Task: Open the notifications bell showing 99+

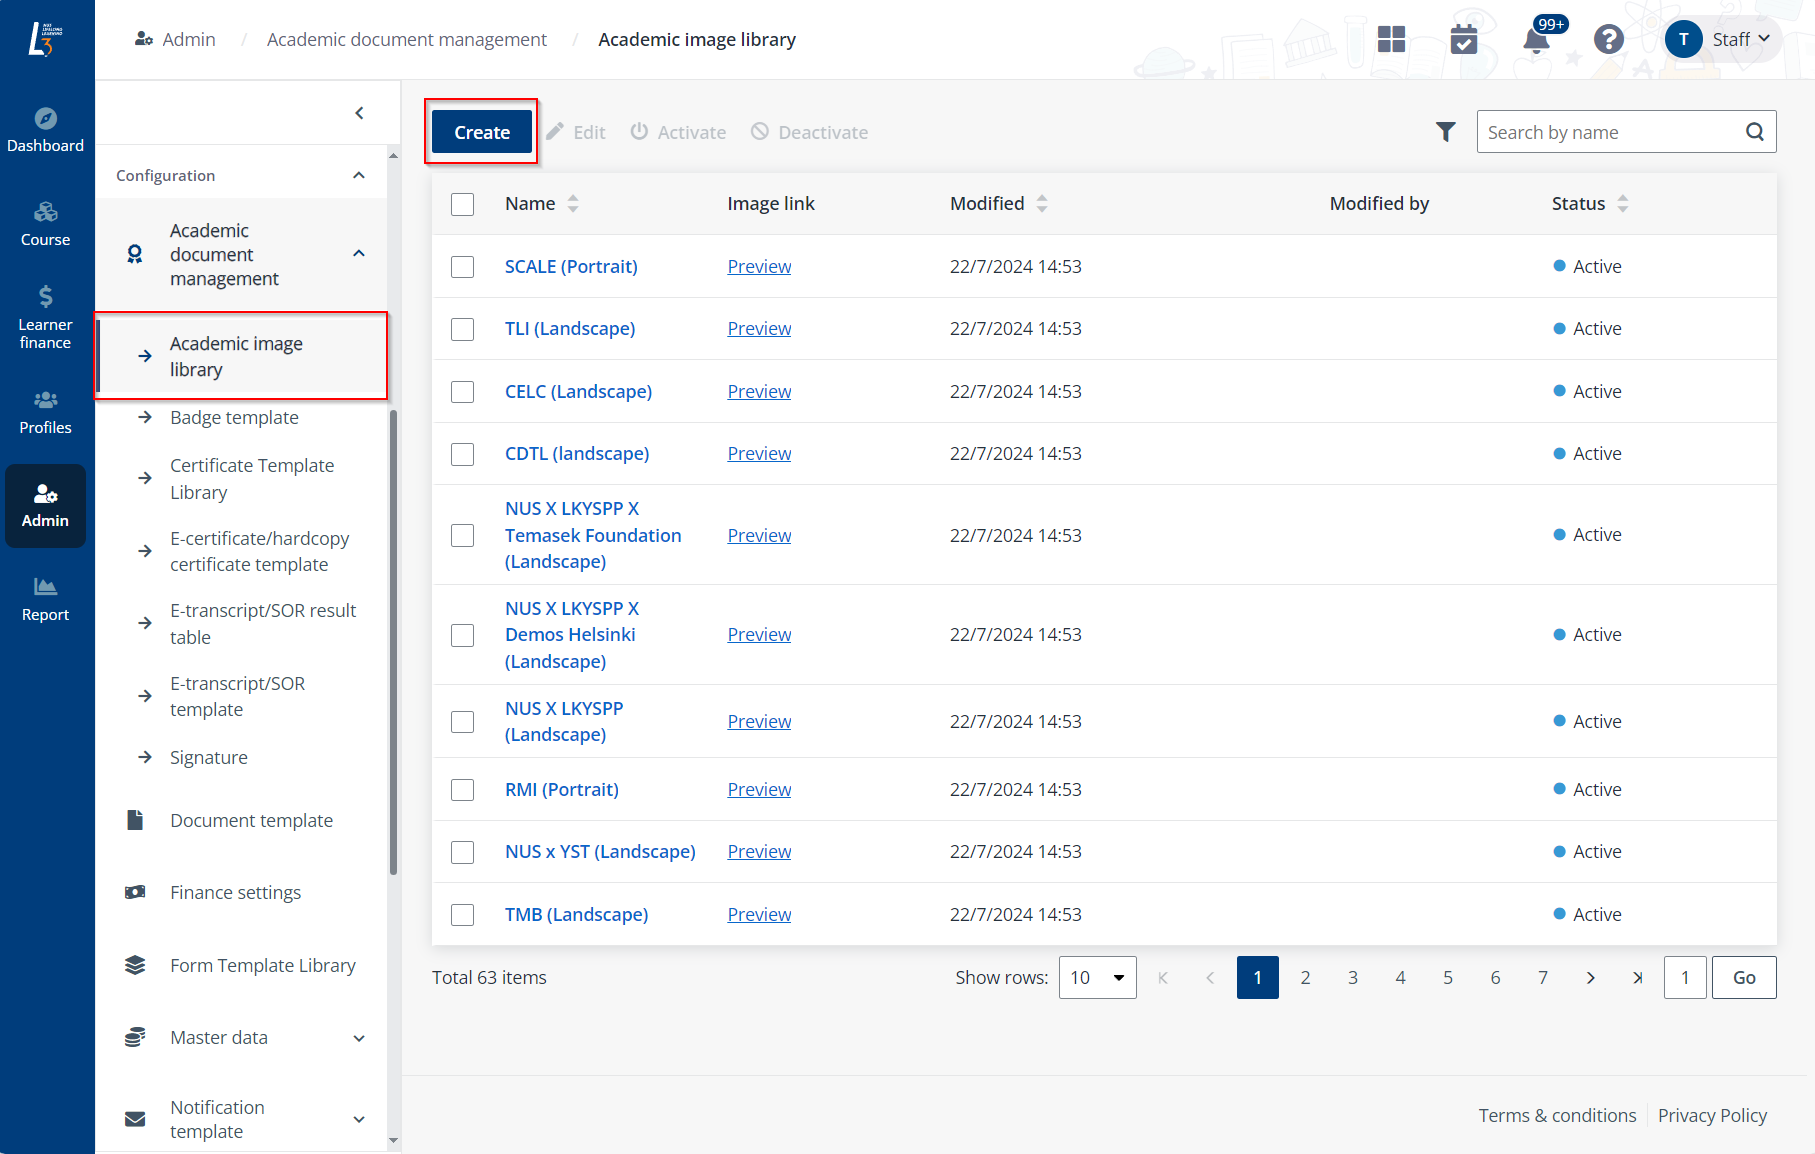Action: point(1536,40)
